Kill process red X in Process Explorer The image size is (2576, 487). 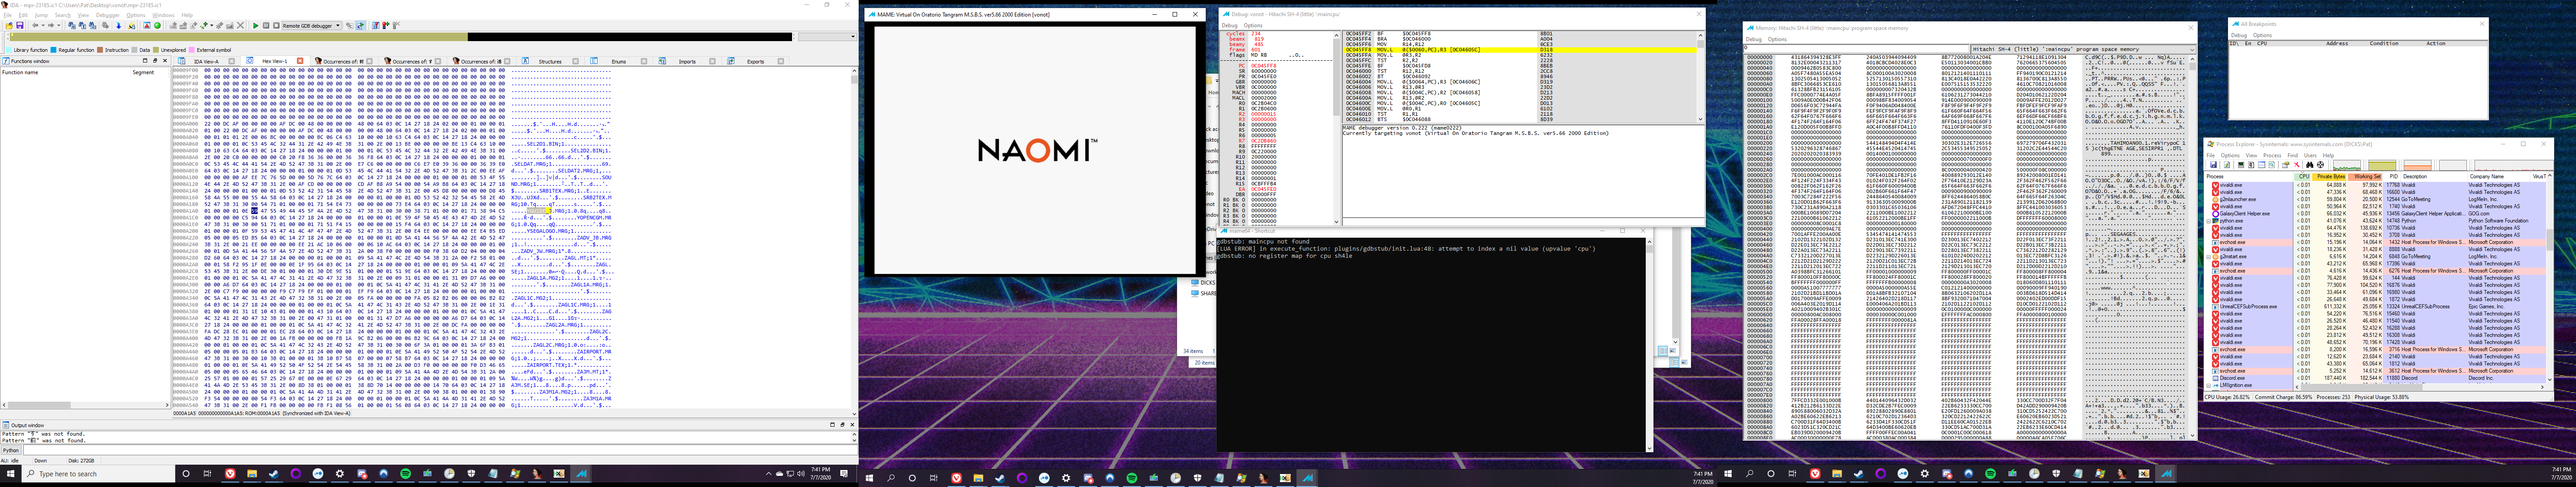(x=2297, y=165)
